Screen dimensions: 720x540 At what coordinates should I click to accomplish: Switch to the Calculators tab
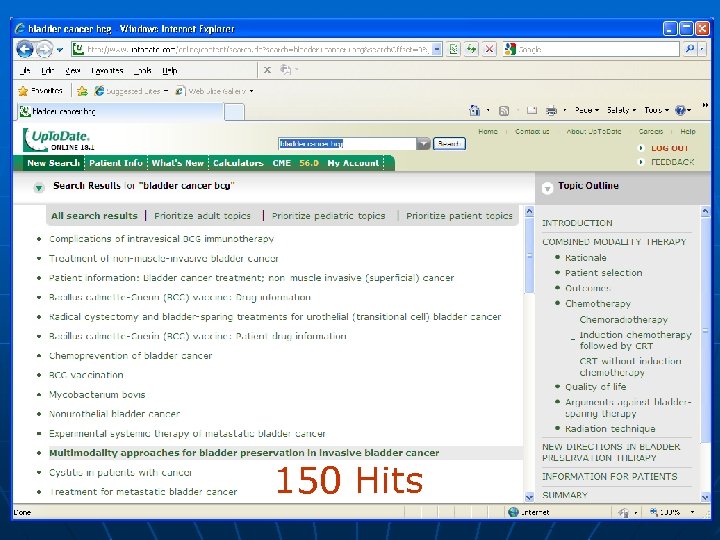(238, 163)
